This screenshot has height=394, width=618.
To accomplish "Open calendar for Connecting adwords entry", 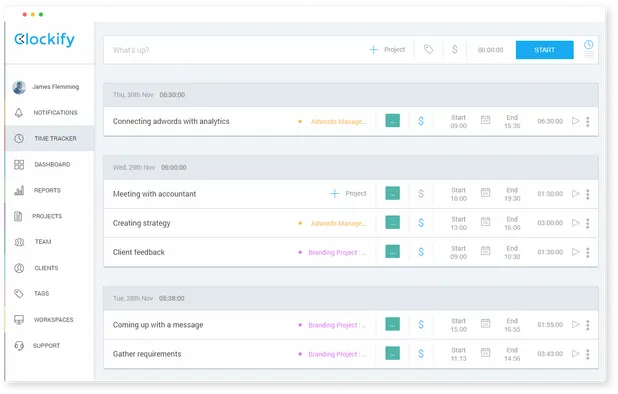I will click(486, 120).
